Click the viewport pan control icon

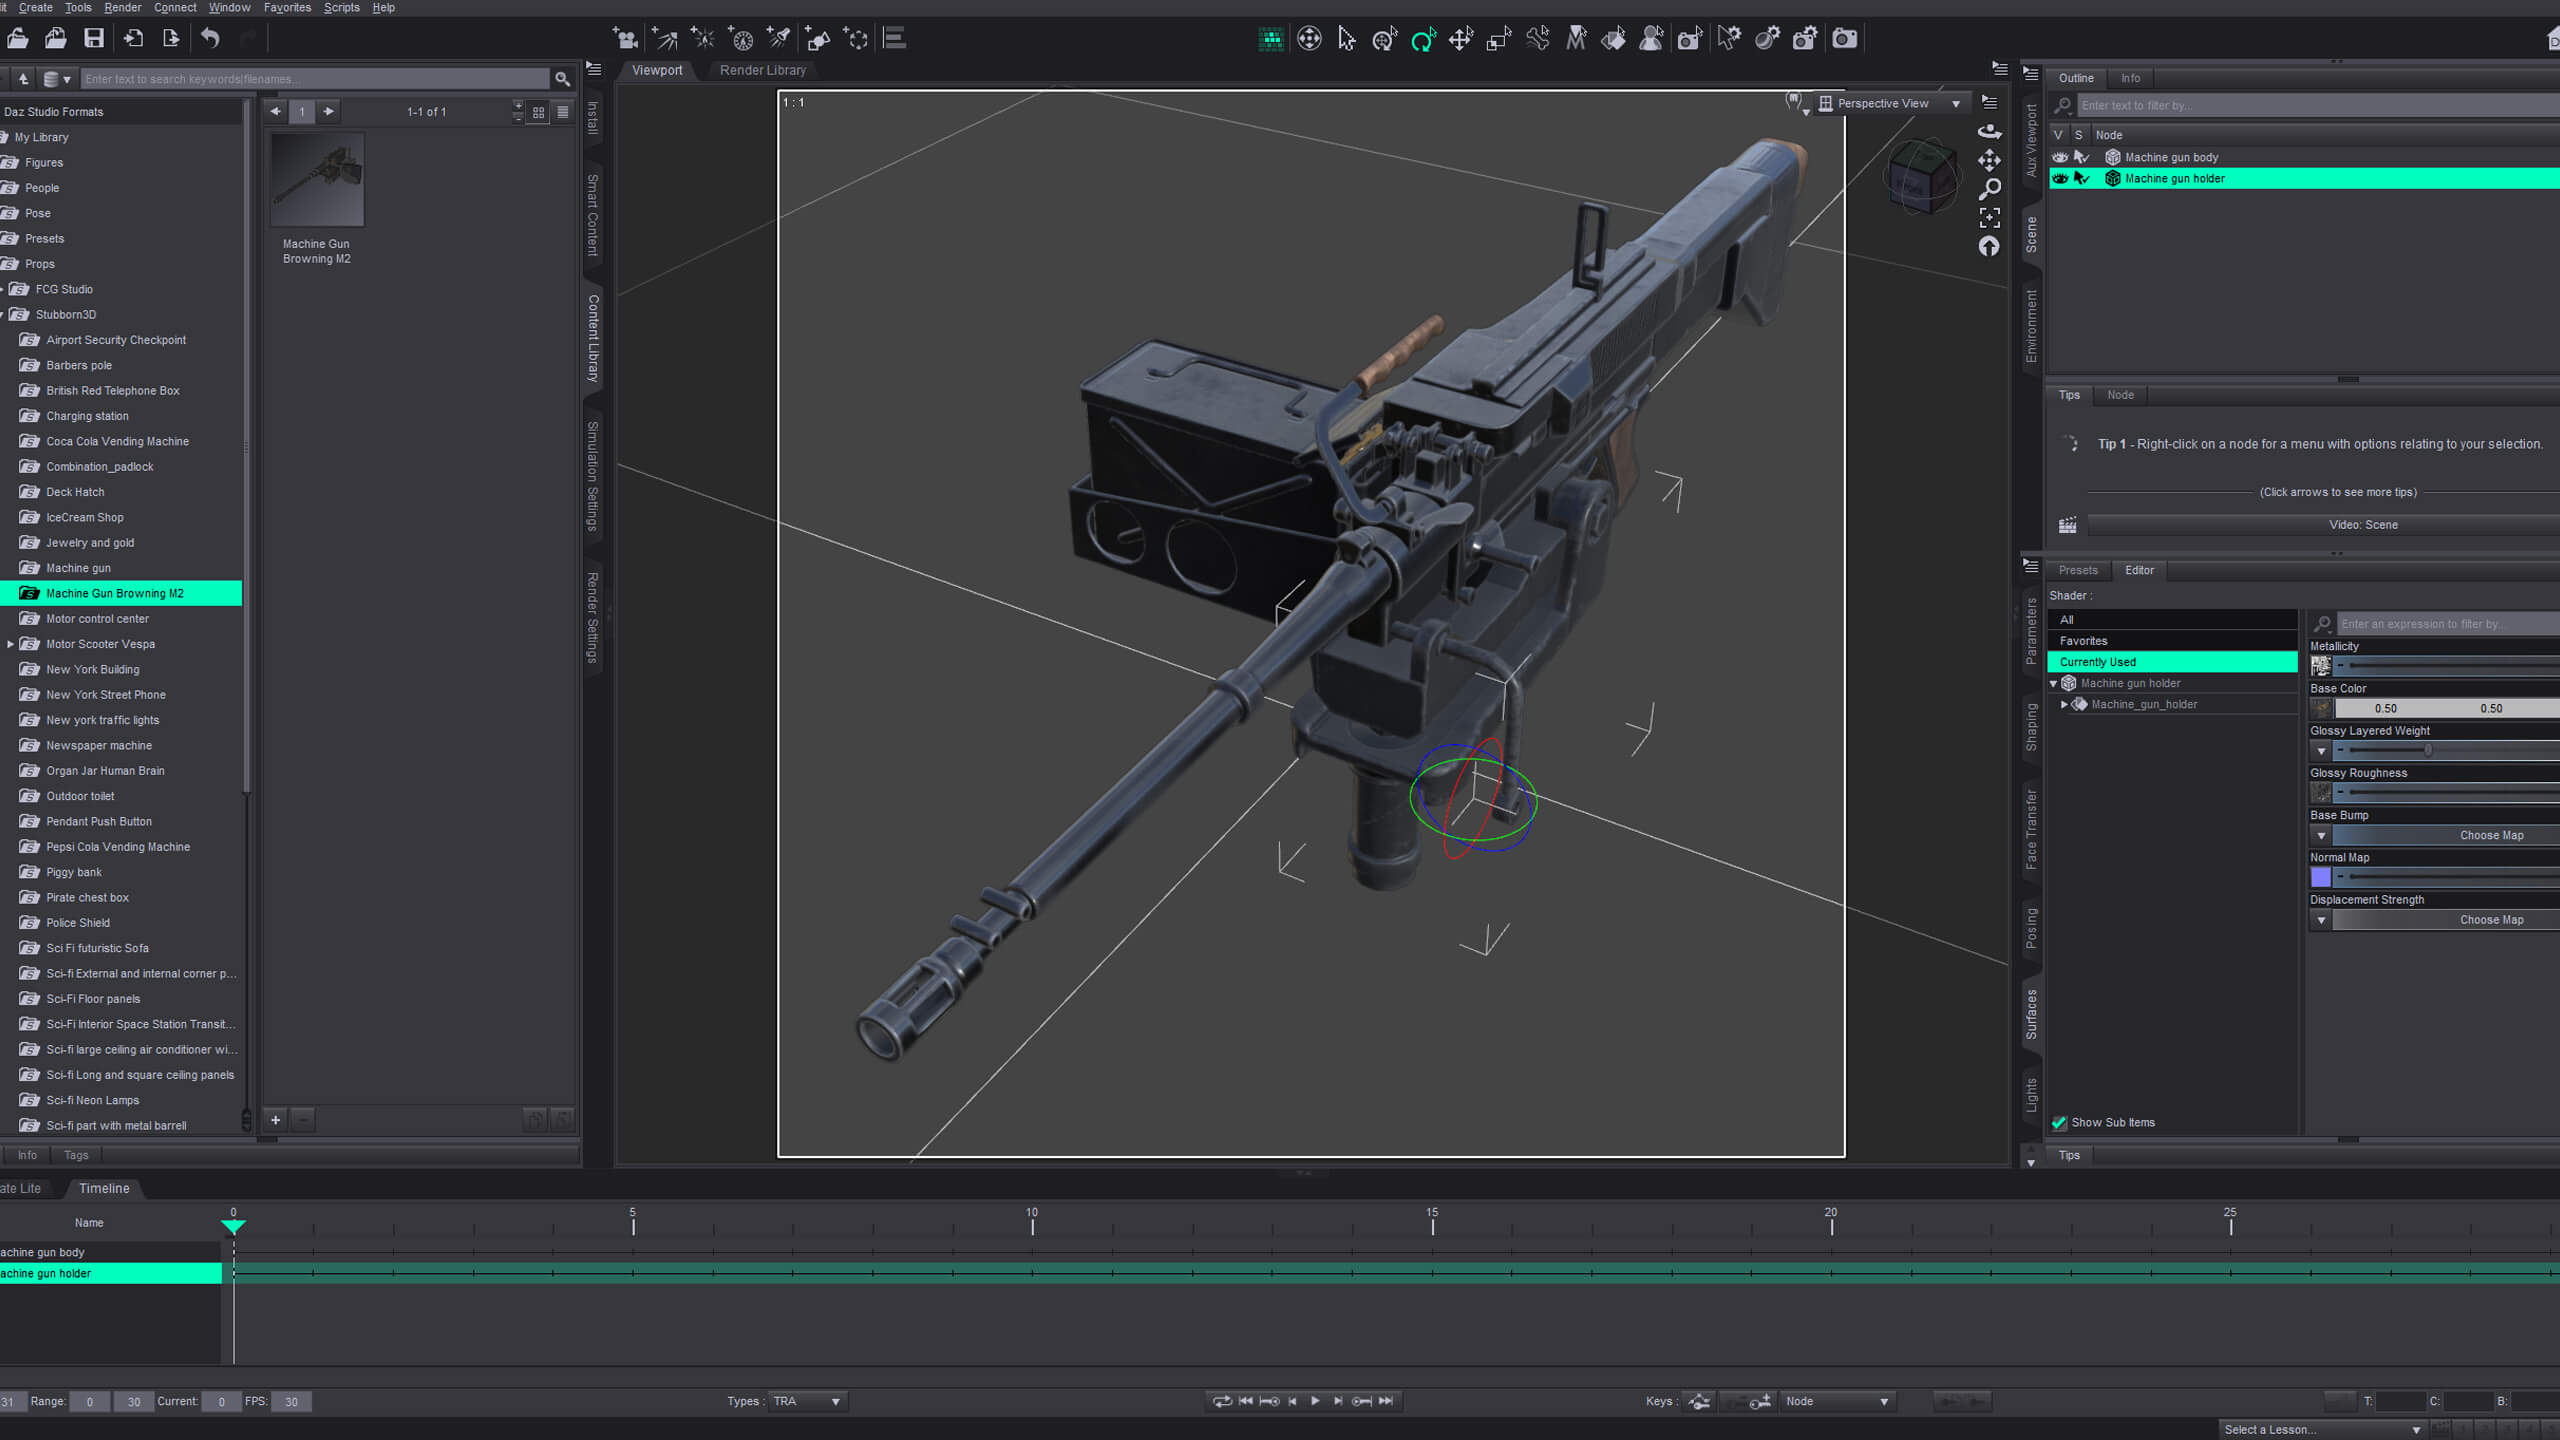(x=1989, y=160)
